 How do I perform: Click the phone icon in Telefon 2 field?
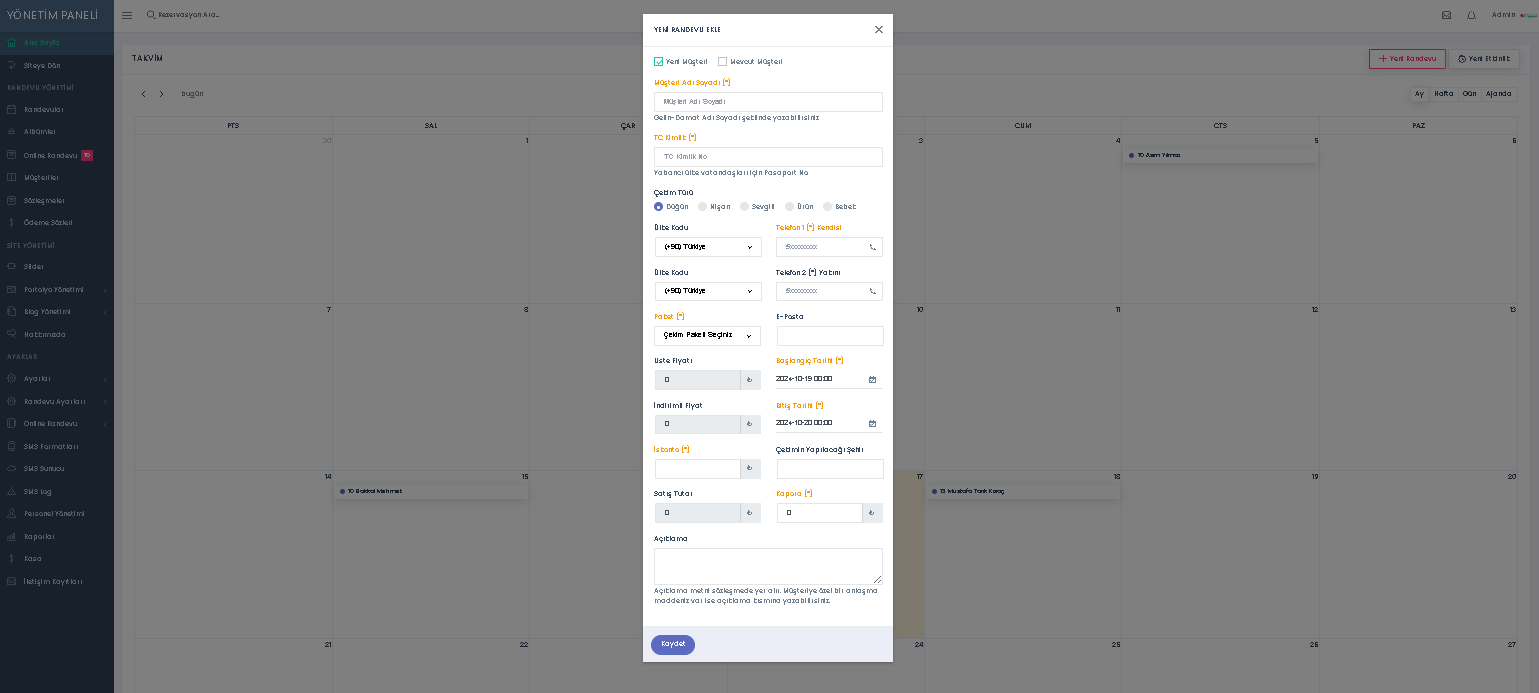click(872, 291)
